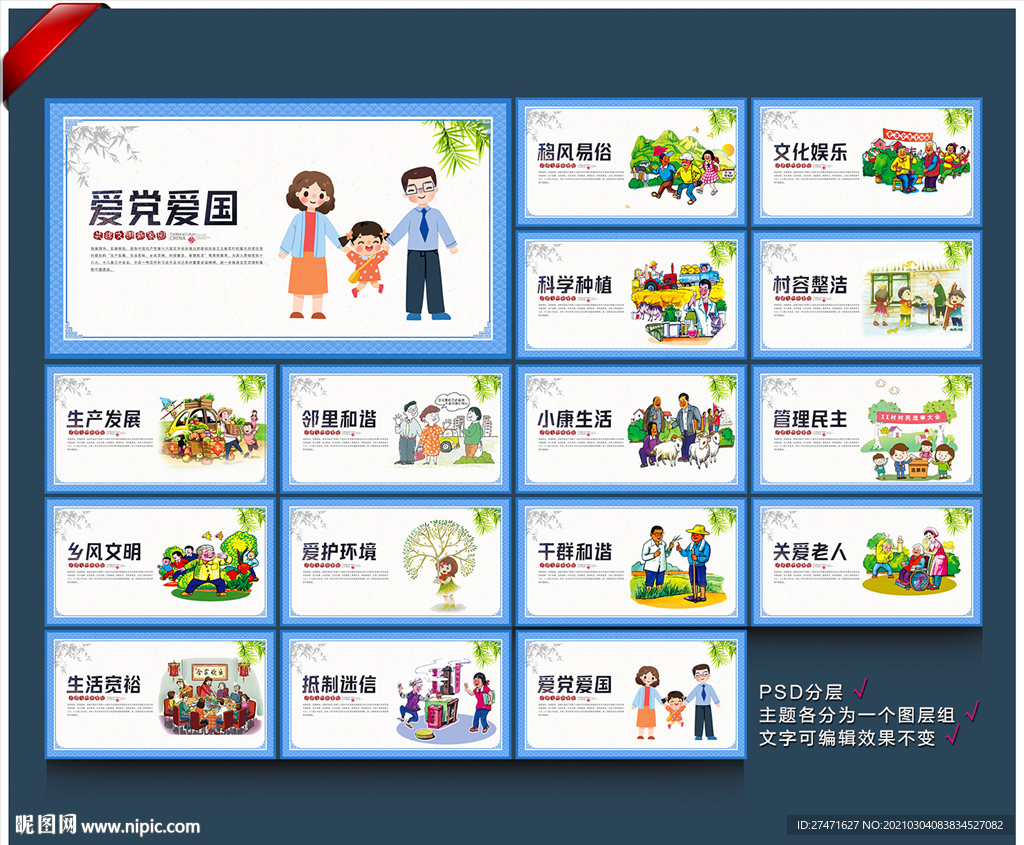View the 爱护环境 poster thumbnail
Image resolution: width=1024 pixels, height=845 pixels.
(396, 562)
